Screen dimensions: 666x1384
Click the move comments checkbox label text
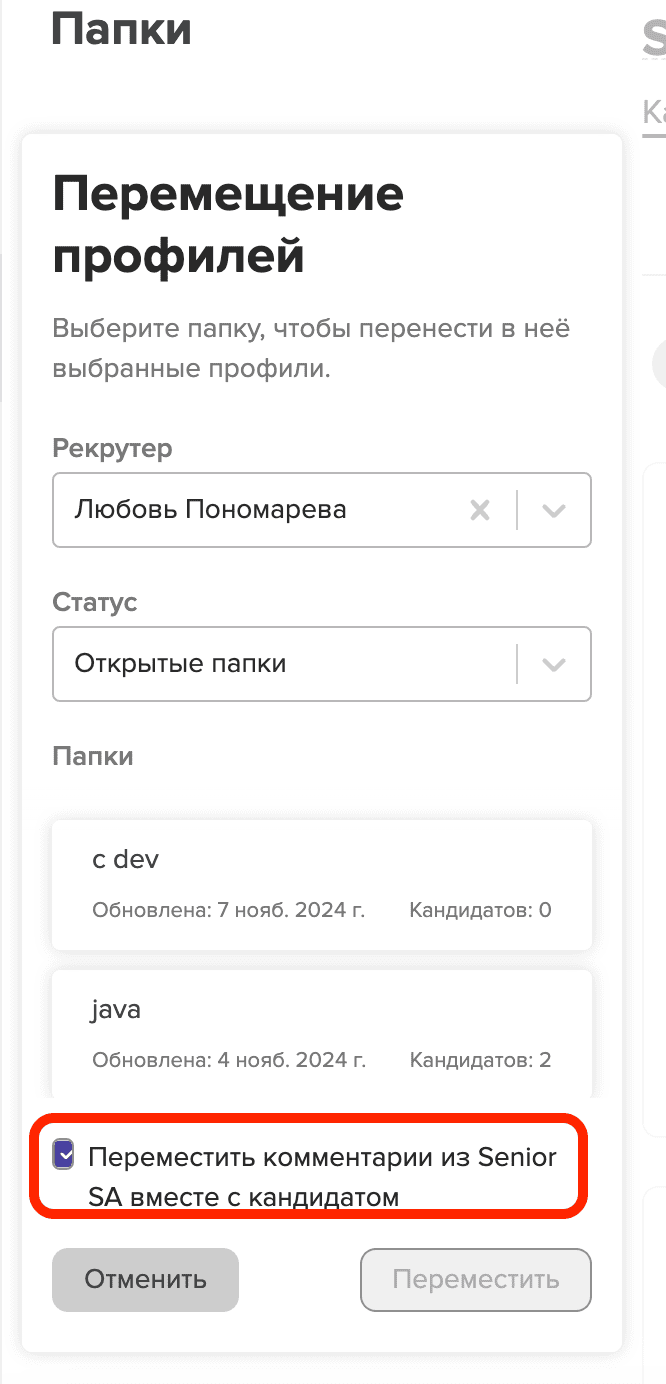tap(322, 1176)
